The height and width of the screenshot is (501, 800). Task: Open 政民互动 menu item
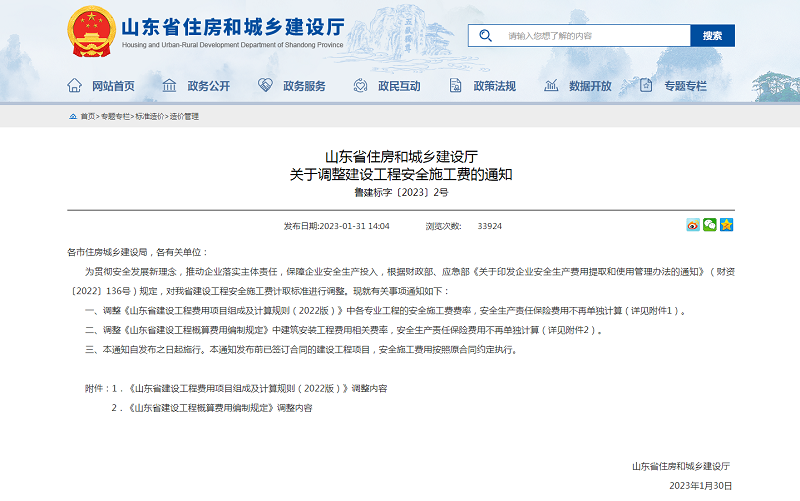click(399, 86)
